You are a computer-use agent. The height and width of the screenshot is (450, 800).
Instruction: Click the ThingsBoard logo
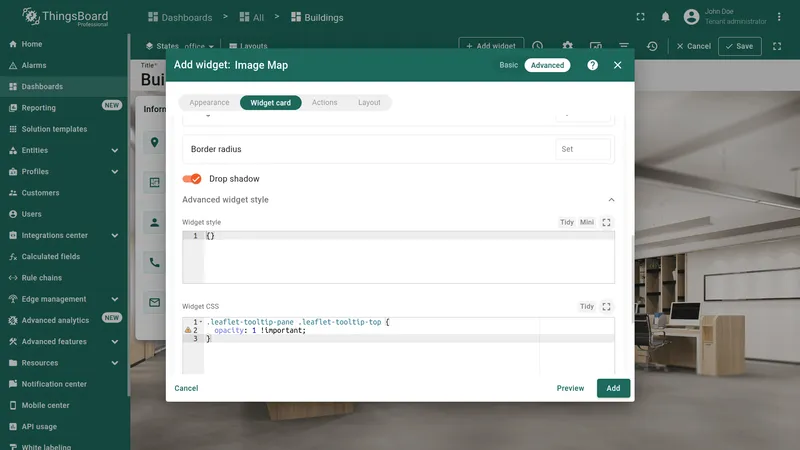pyautogui.click(x=65, y=17)
